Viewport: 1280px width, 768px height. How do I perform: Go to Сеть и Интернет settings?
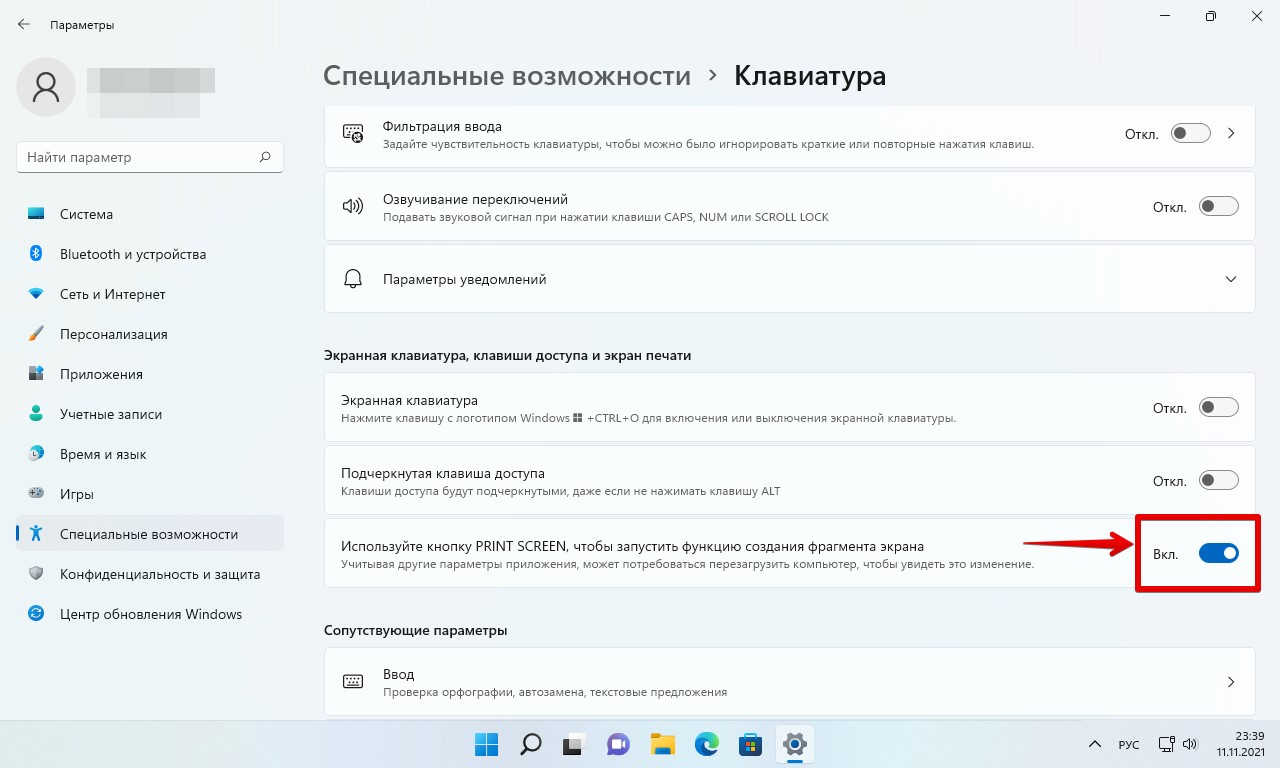pyautogui.click(x=150, y=294)
